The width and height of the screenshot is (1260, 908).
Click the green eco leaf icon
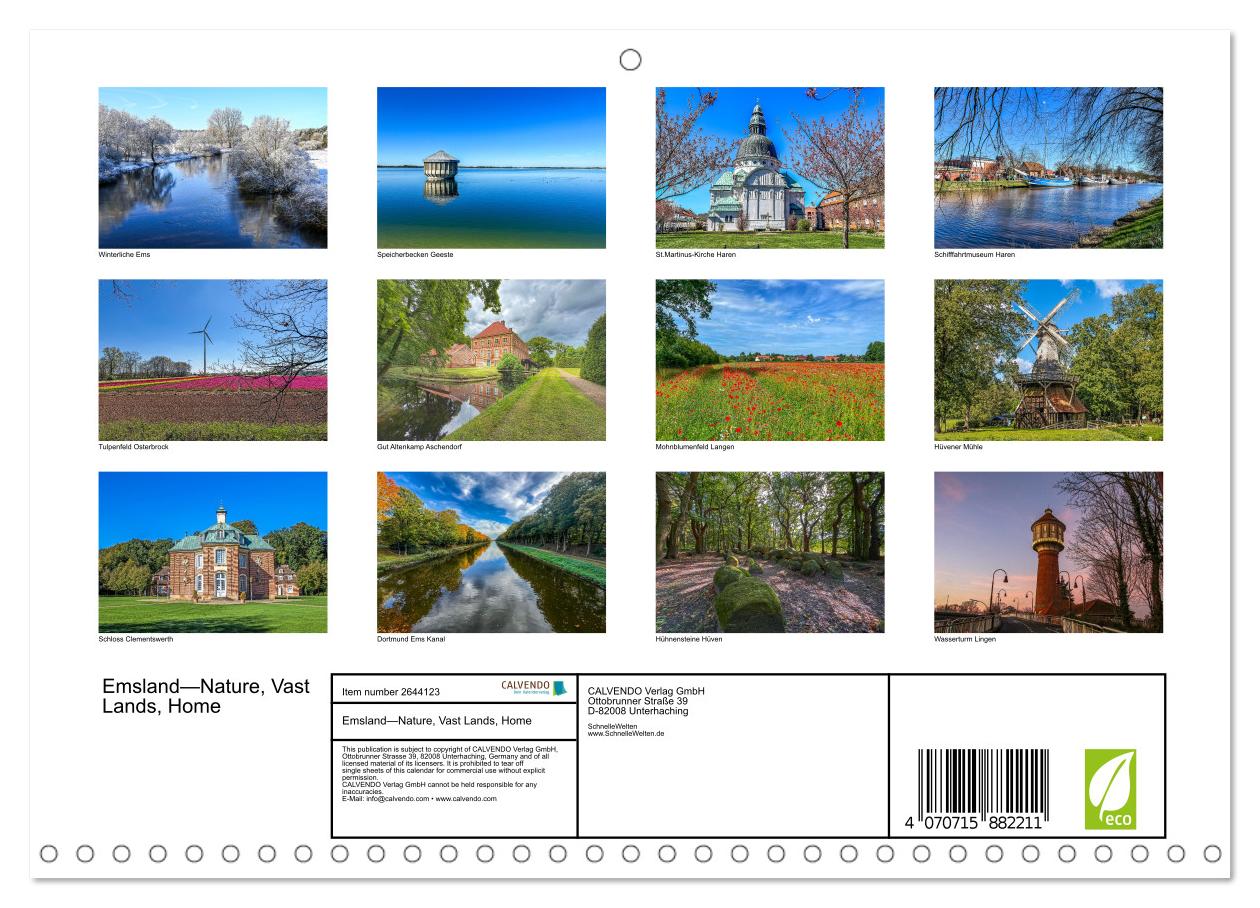(x=1110, y=789)
